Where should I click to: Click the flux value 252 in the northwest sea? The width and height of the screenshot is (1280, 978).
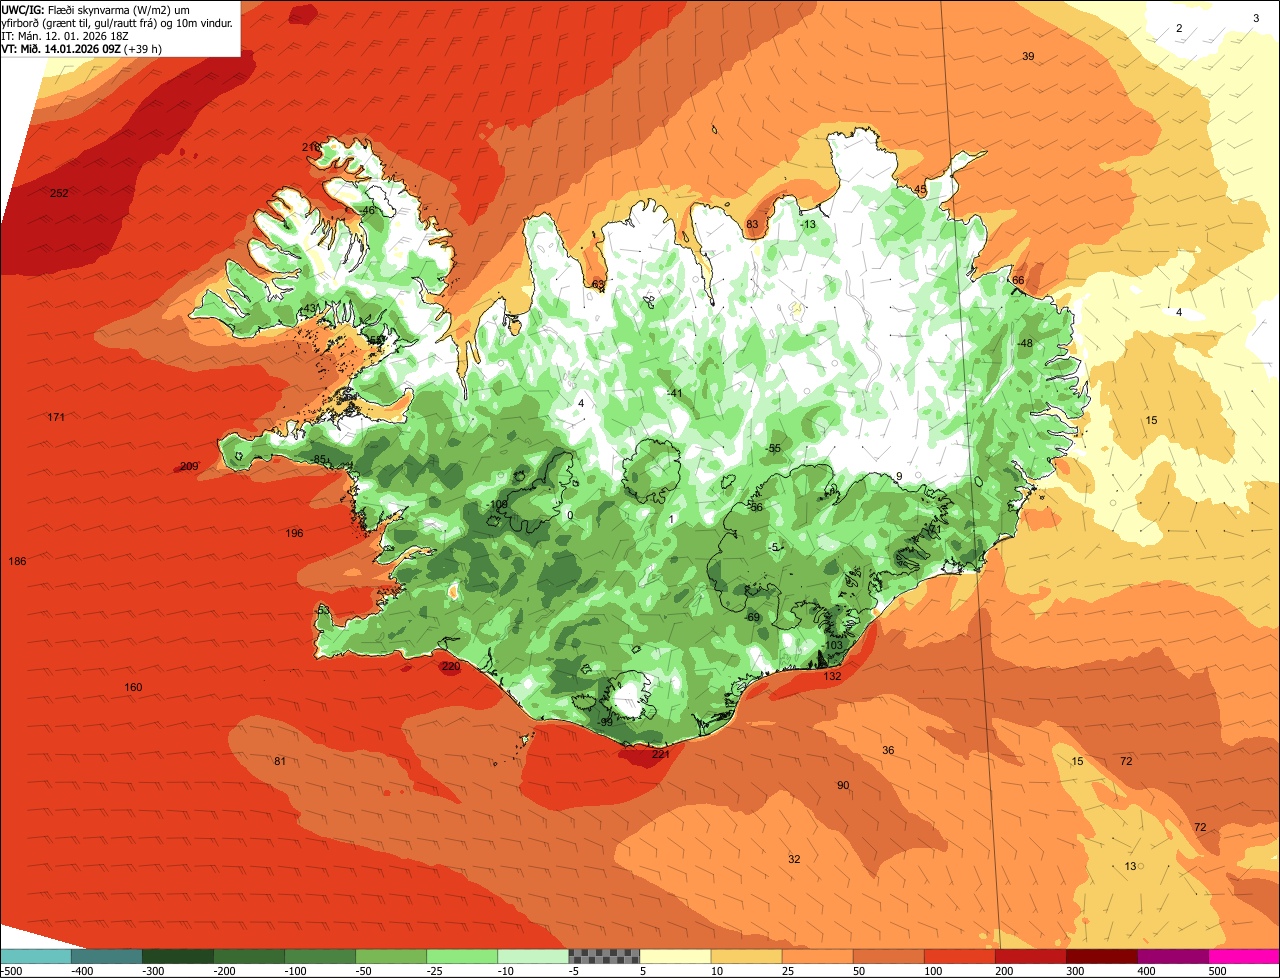[59, 193]
